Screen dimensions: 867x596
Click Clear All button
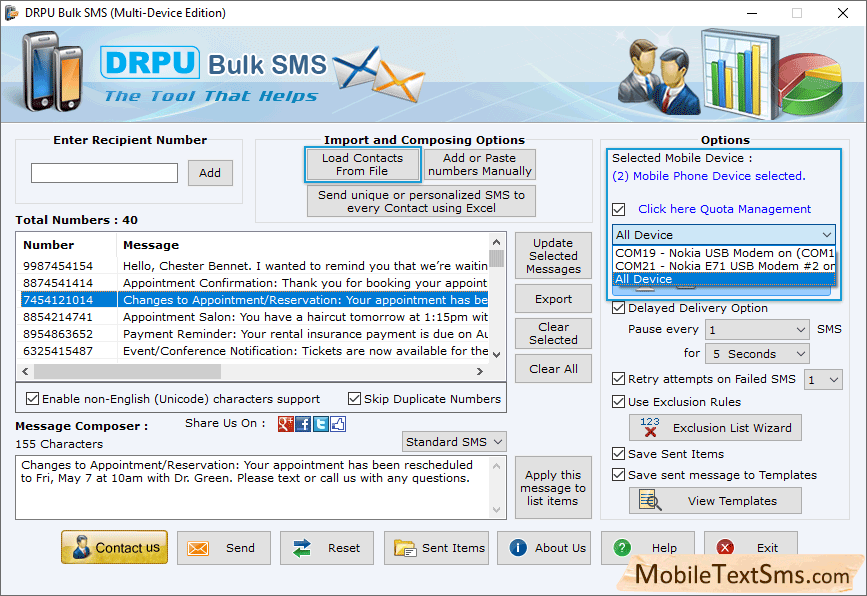[x=553, y=369]
